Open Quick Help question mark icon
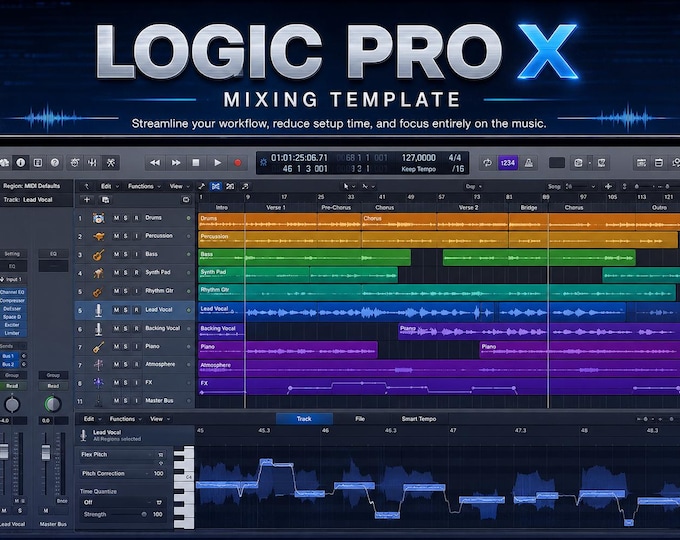 point(55,163)
